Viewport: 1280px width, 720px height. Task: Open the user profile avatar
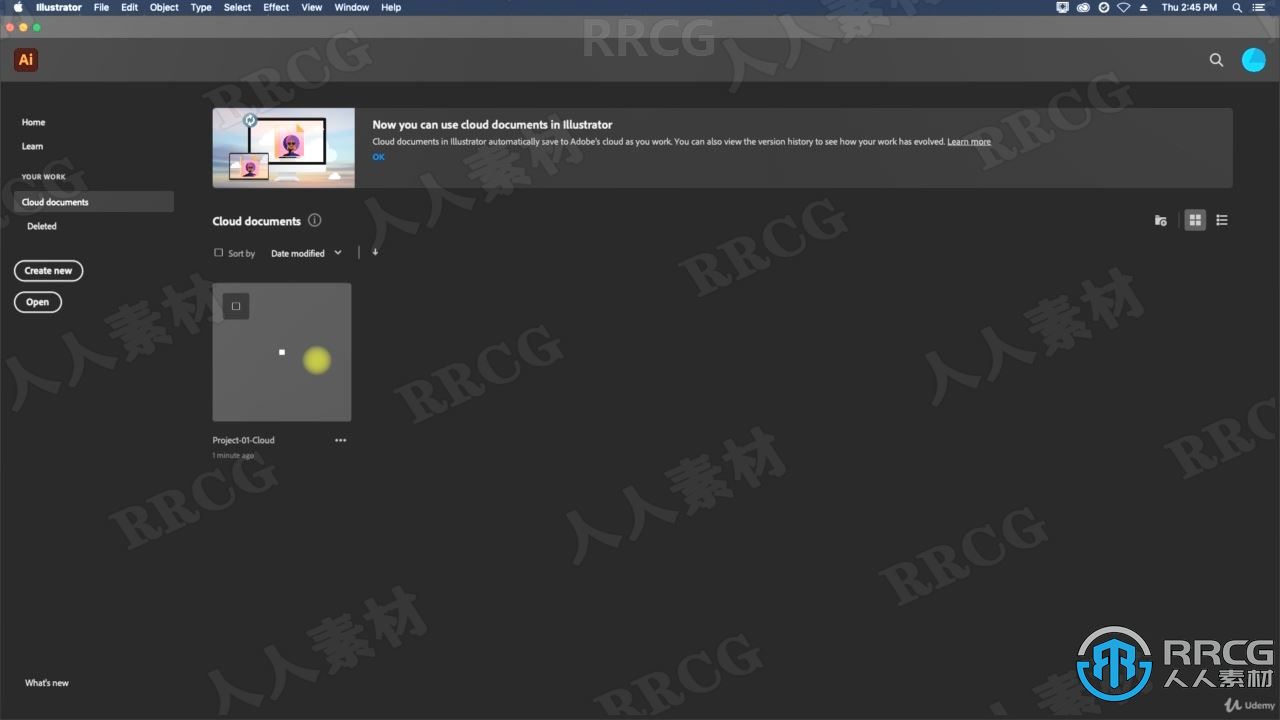(1253, 60)
